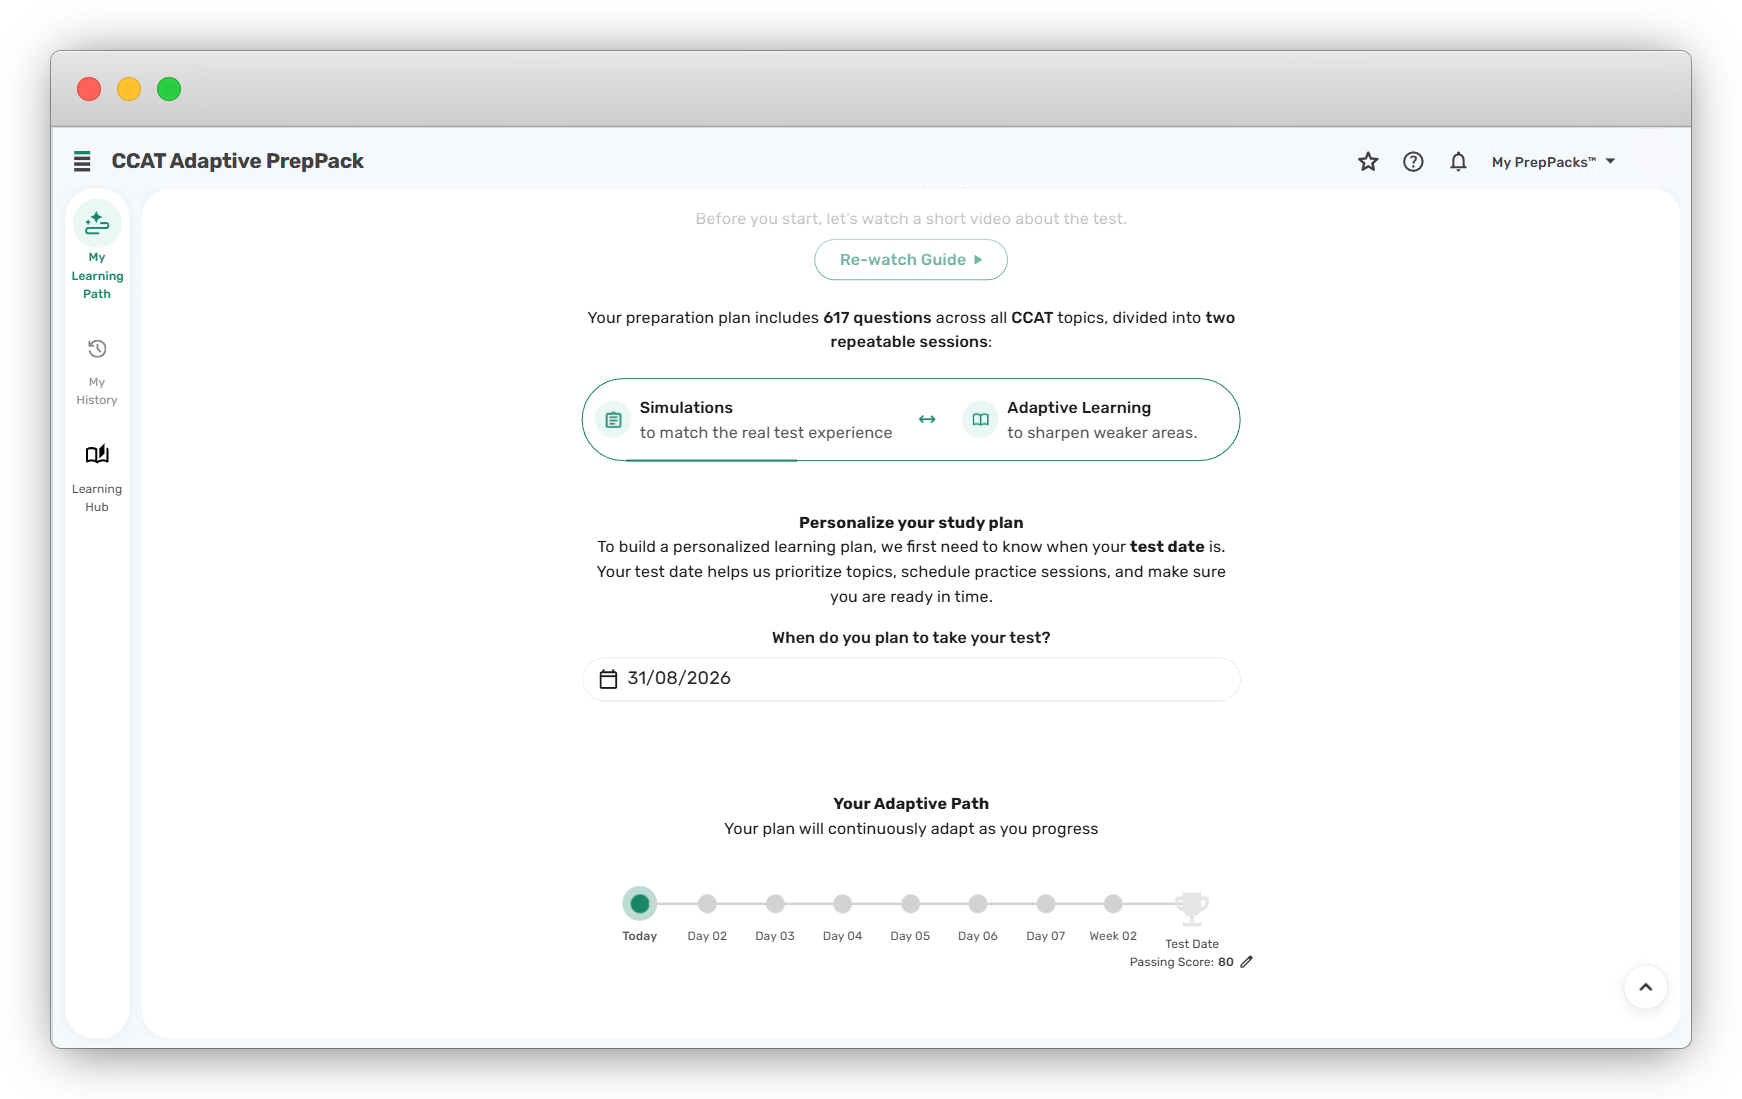Click the Adaptive Learning book icon

pos(981,420)
